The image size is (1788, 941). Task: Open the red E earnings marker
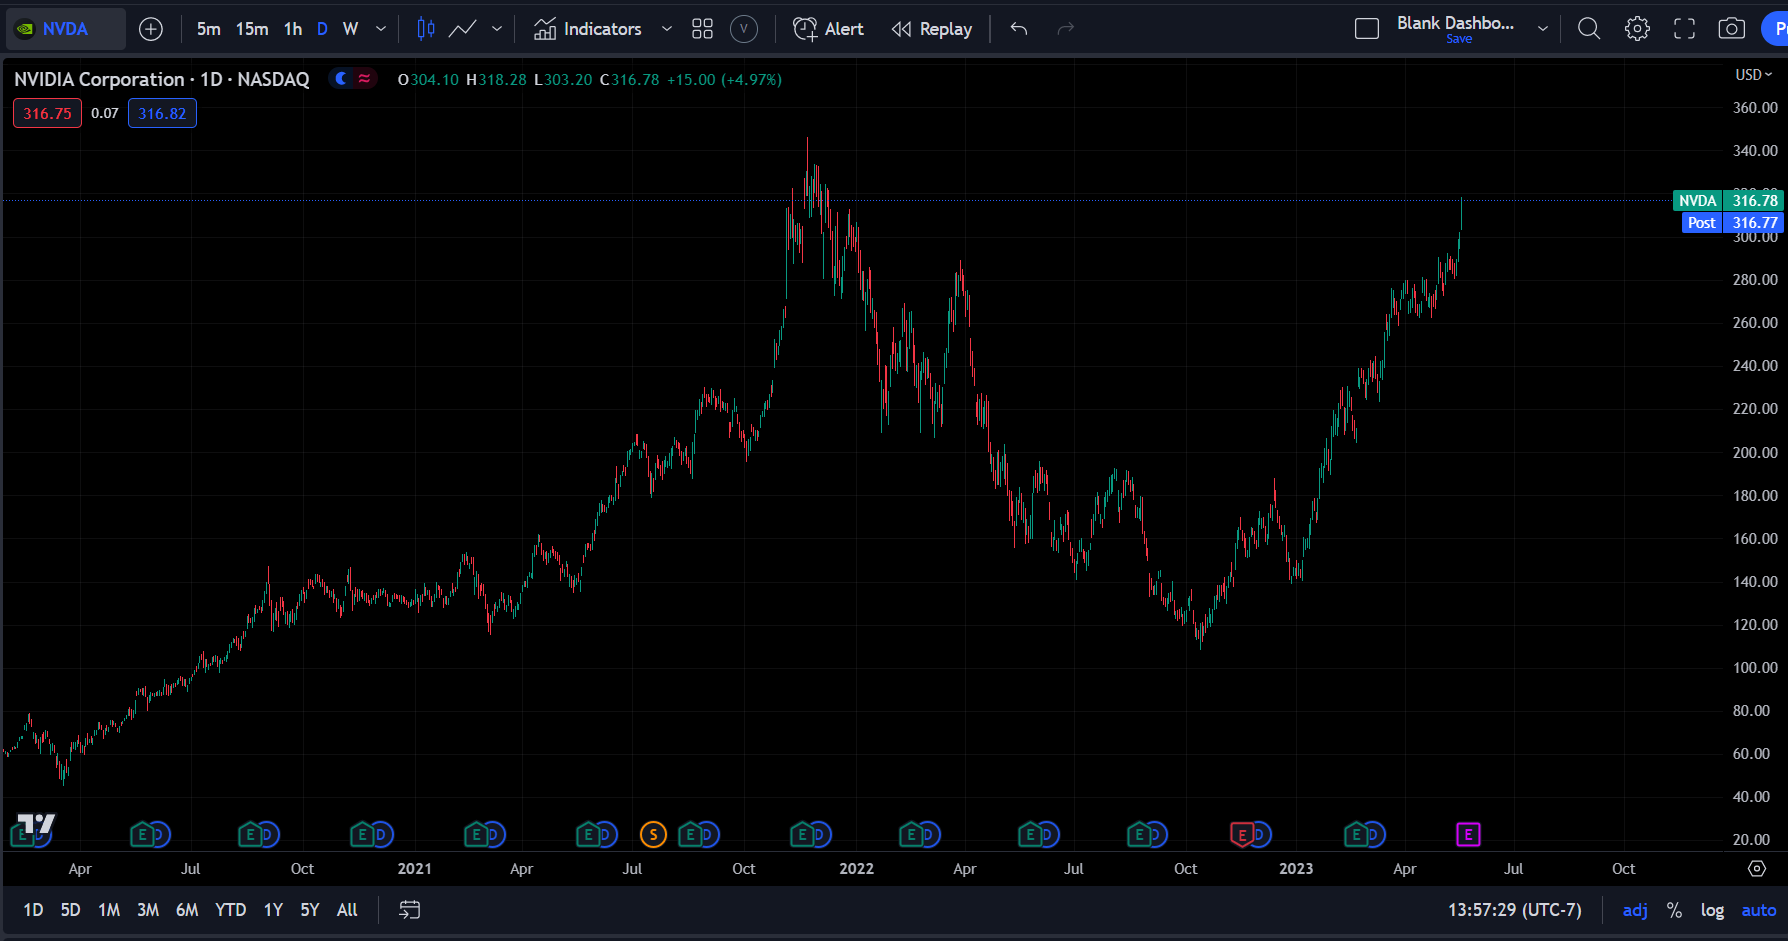[x=1241, y=834]
